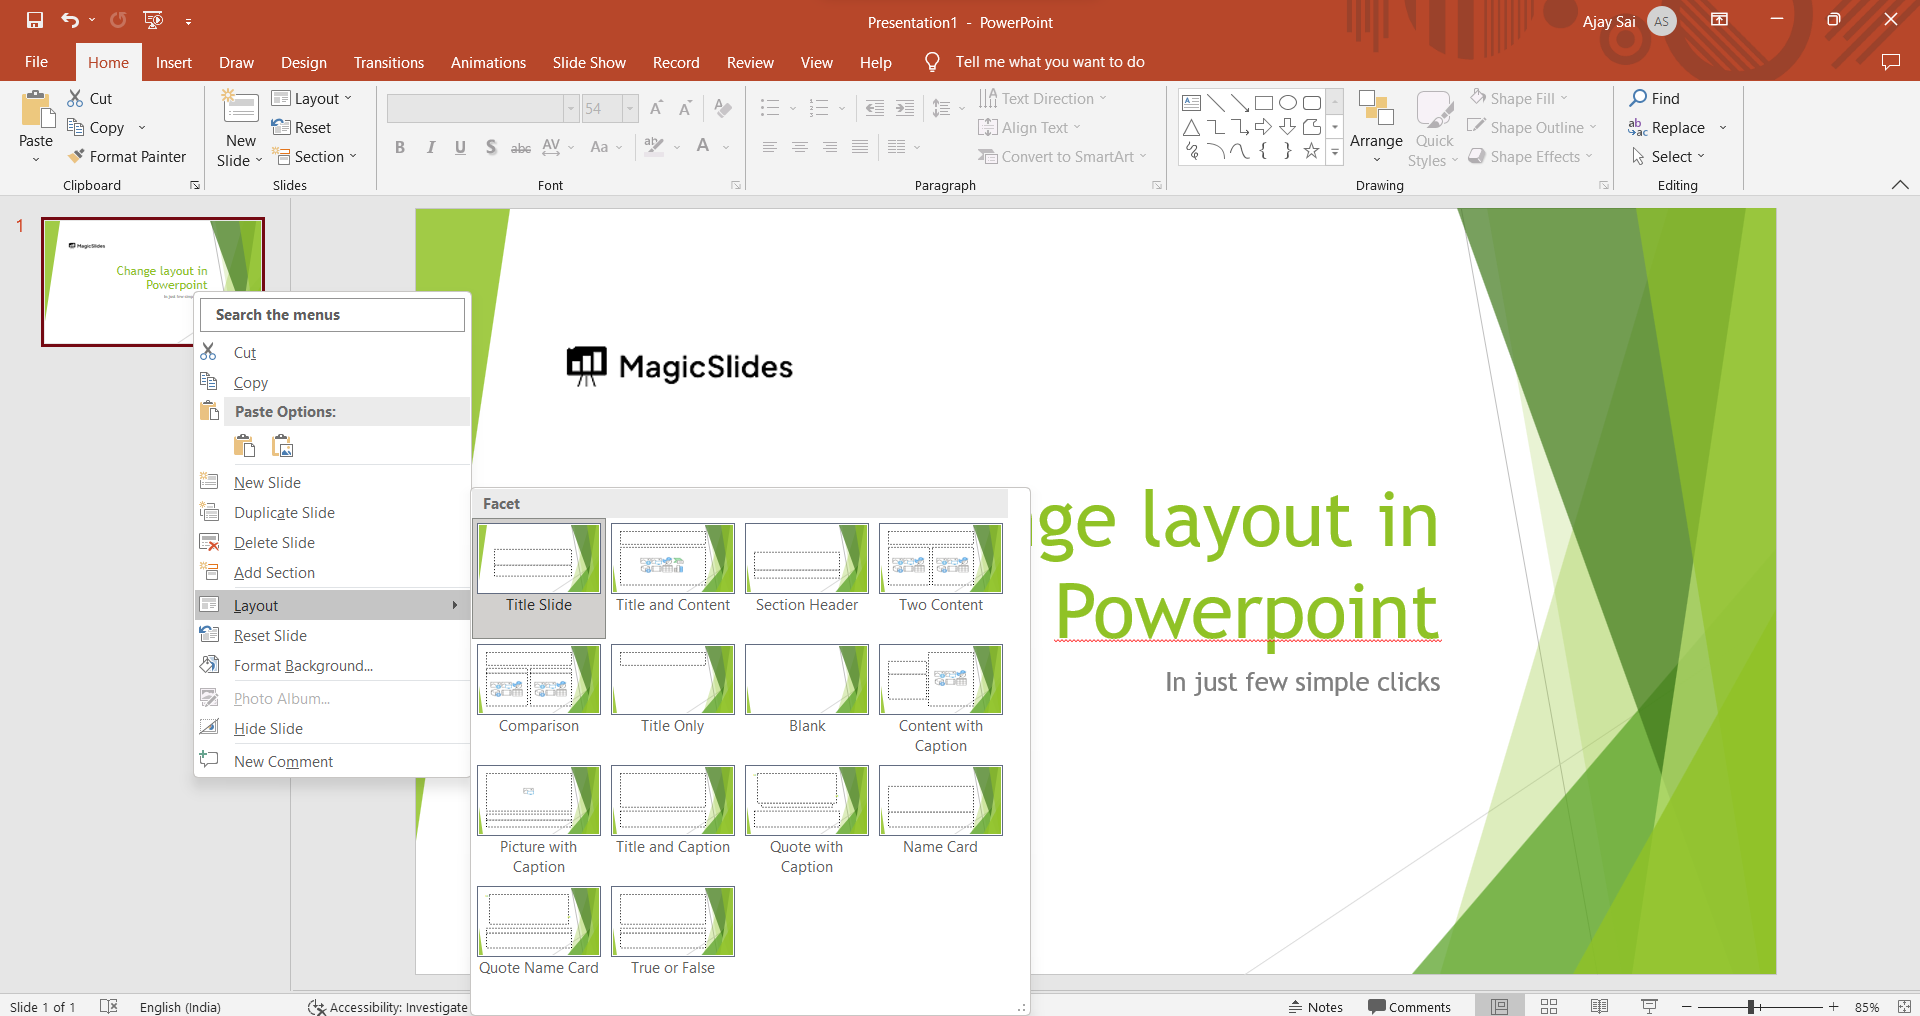Viewport: 1920px width, 1016px height.
Task: Pick the Two Content layout thumbnail
Action: pyautogui.click(x=940, y=560)
